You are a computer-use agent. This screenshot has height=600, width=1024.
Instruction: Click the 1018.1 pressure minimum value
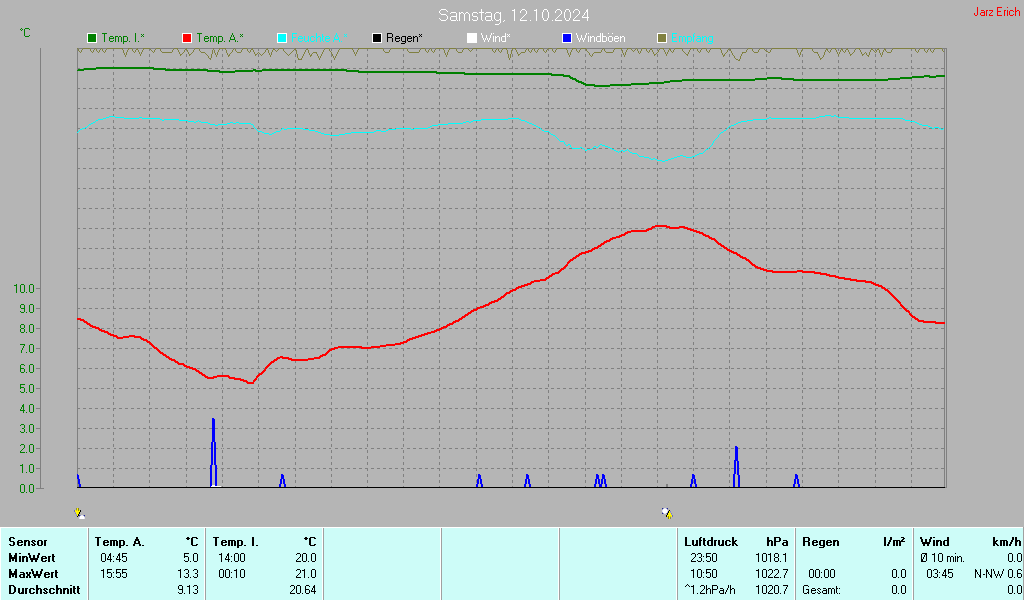[x=772, y=558]
